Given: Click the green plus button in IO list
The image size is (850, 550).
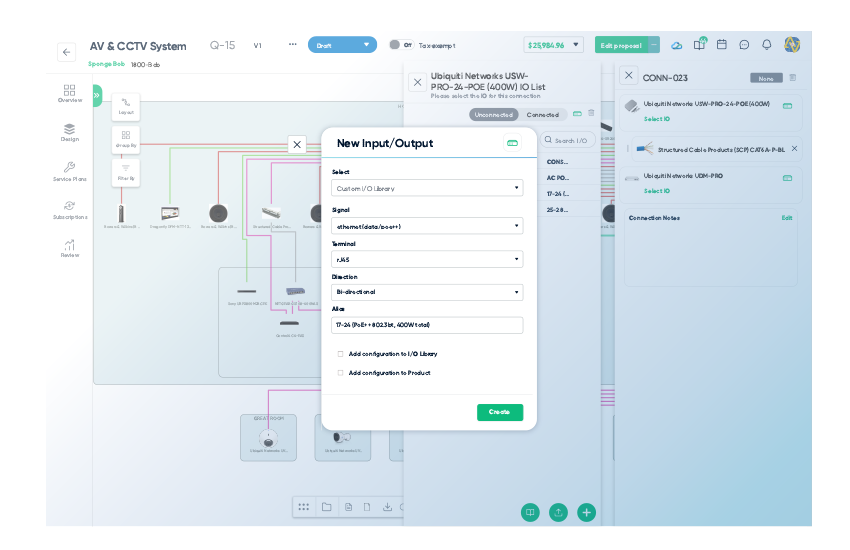Looking at the screenshot, I should [x=587, y=512].
